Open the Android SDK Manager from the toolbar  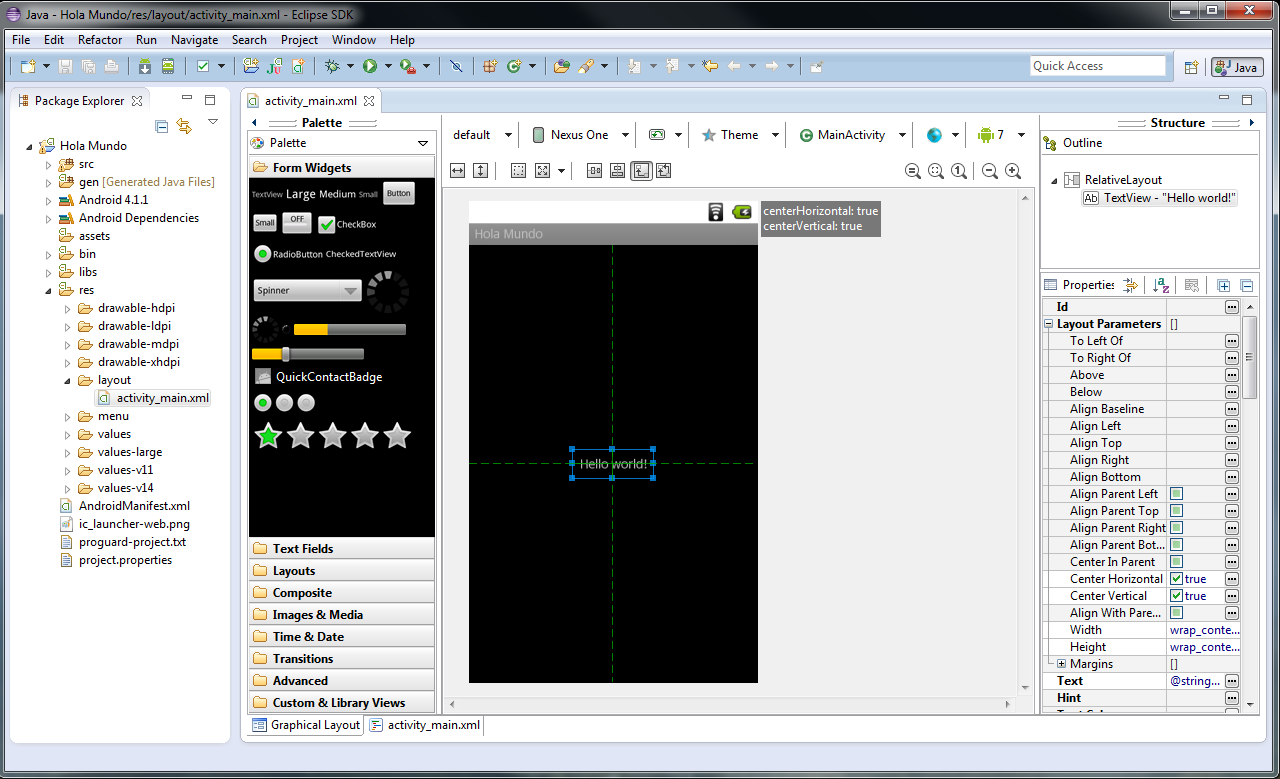[x=145, y=67]
